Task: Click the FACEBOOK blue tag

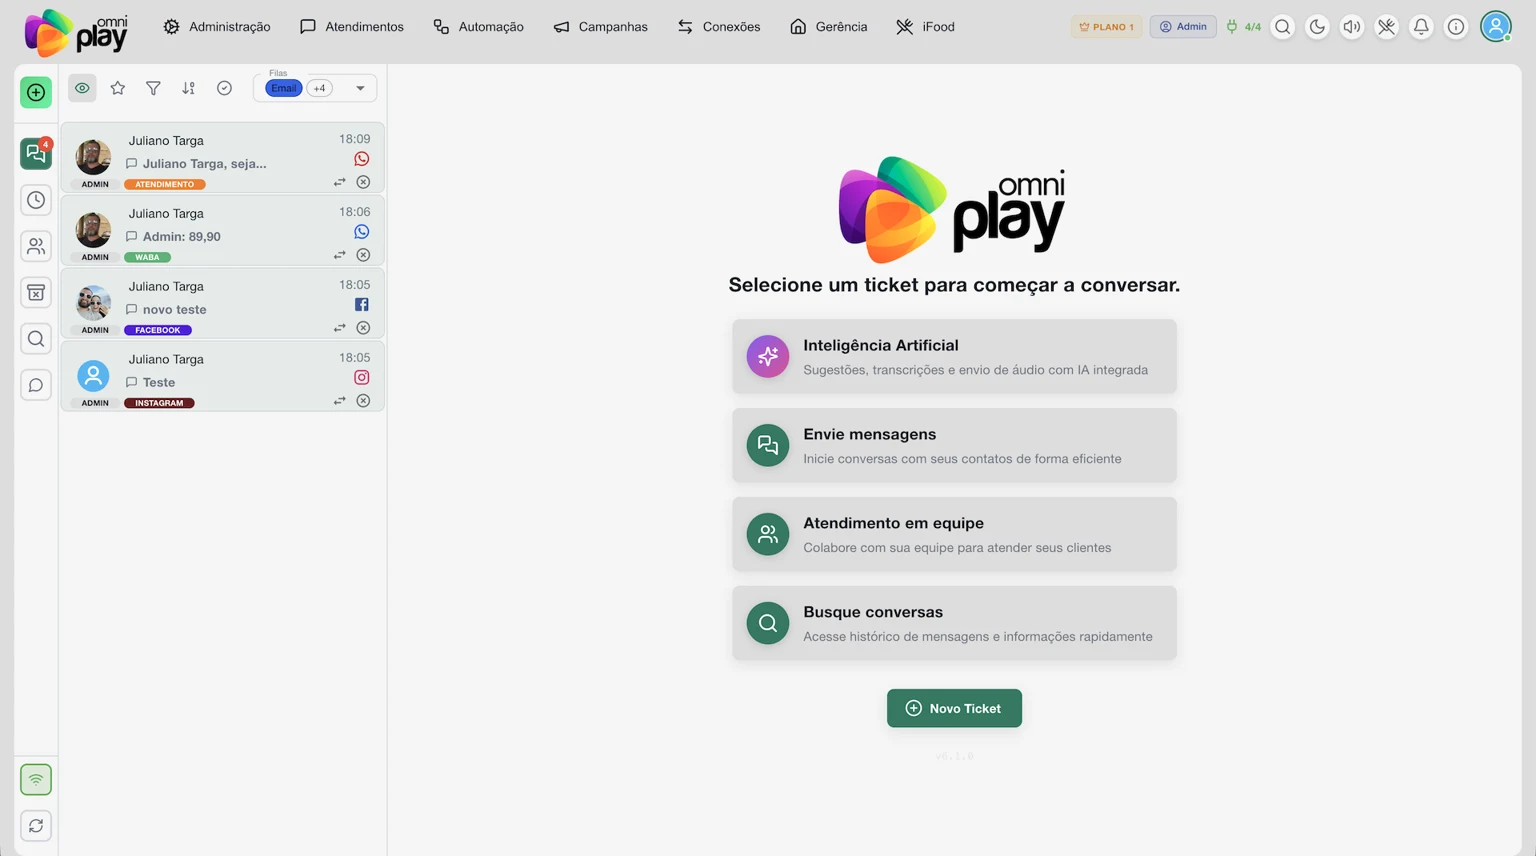Action: pos(158,330)
